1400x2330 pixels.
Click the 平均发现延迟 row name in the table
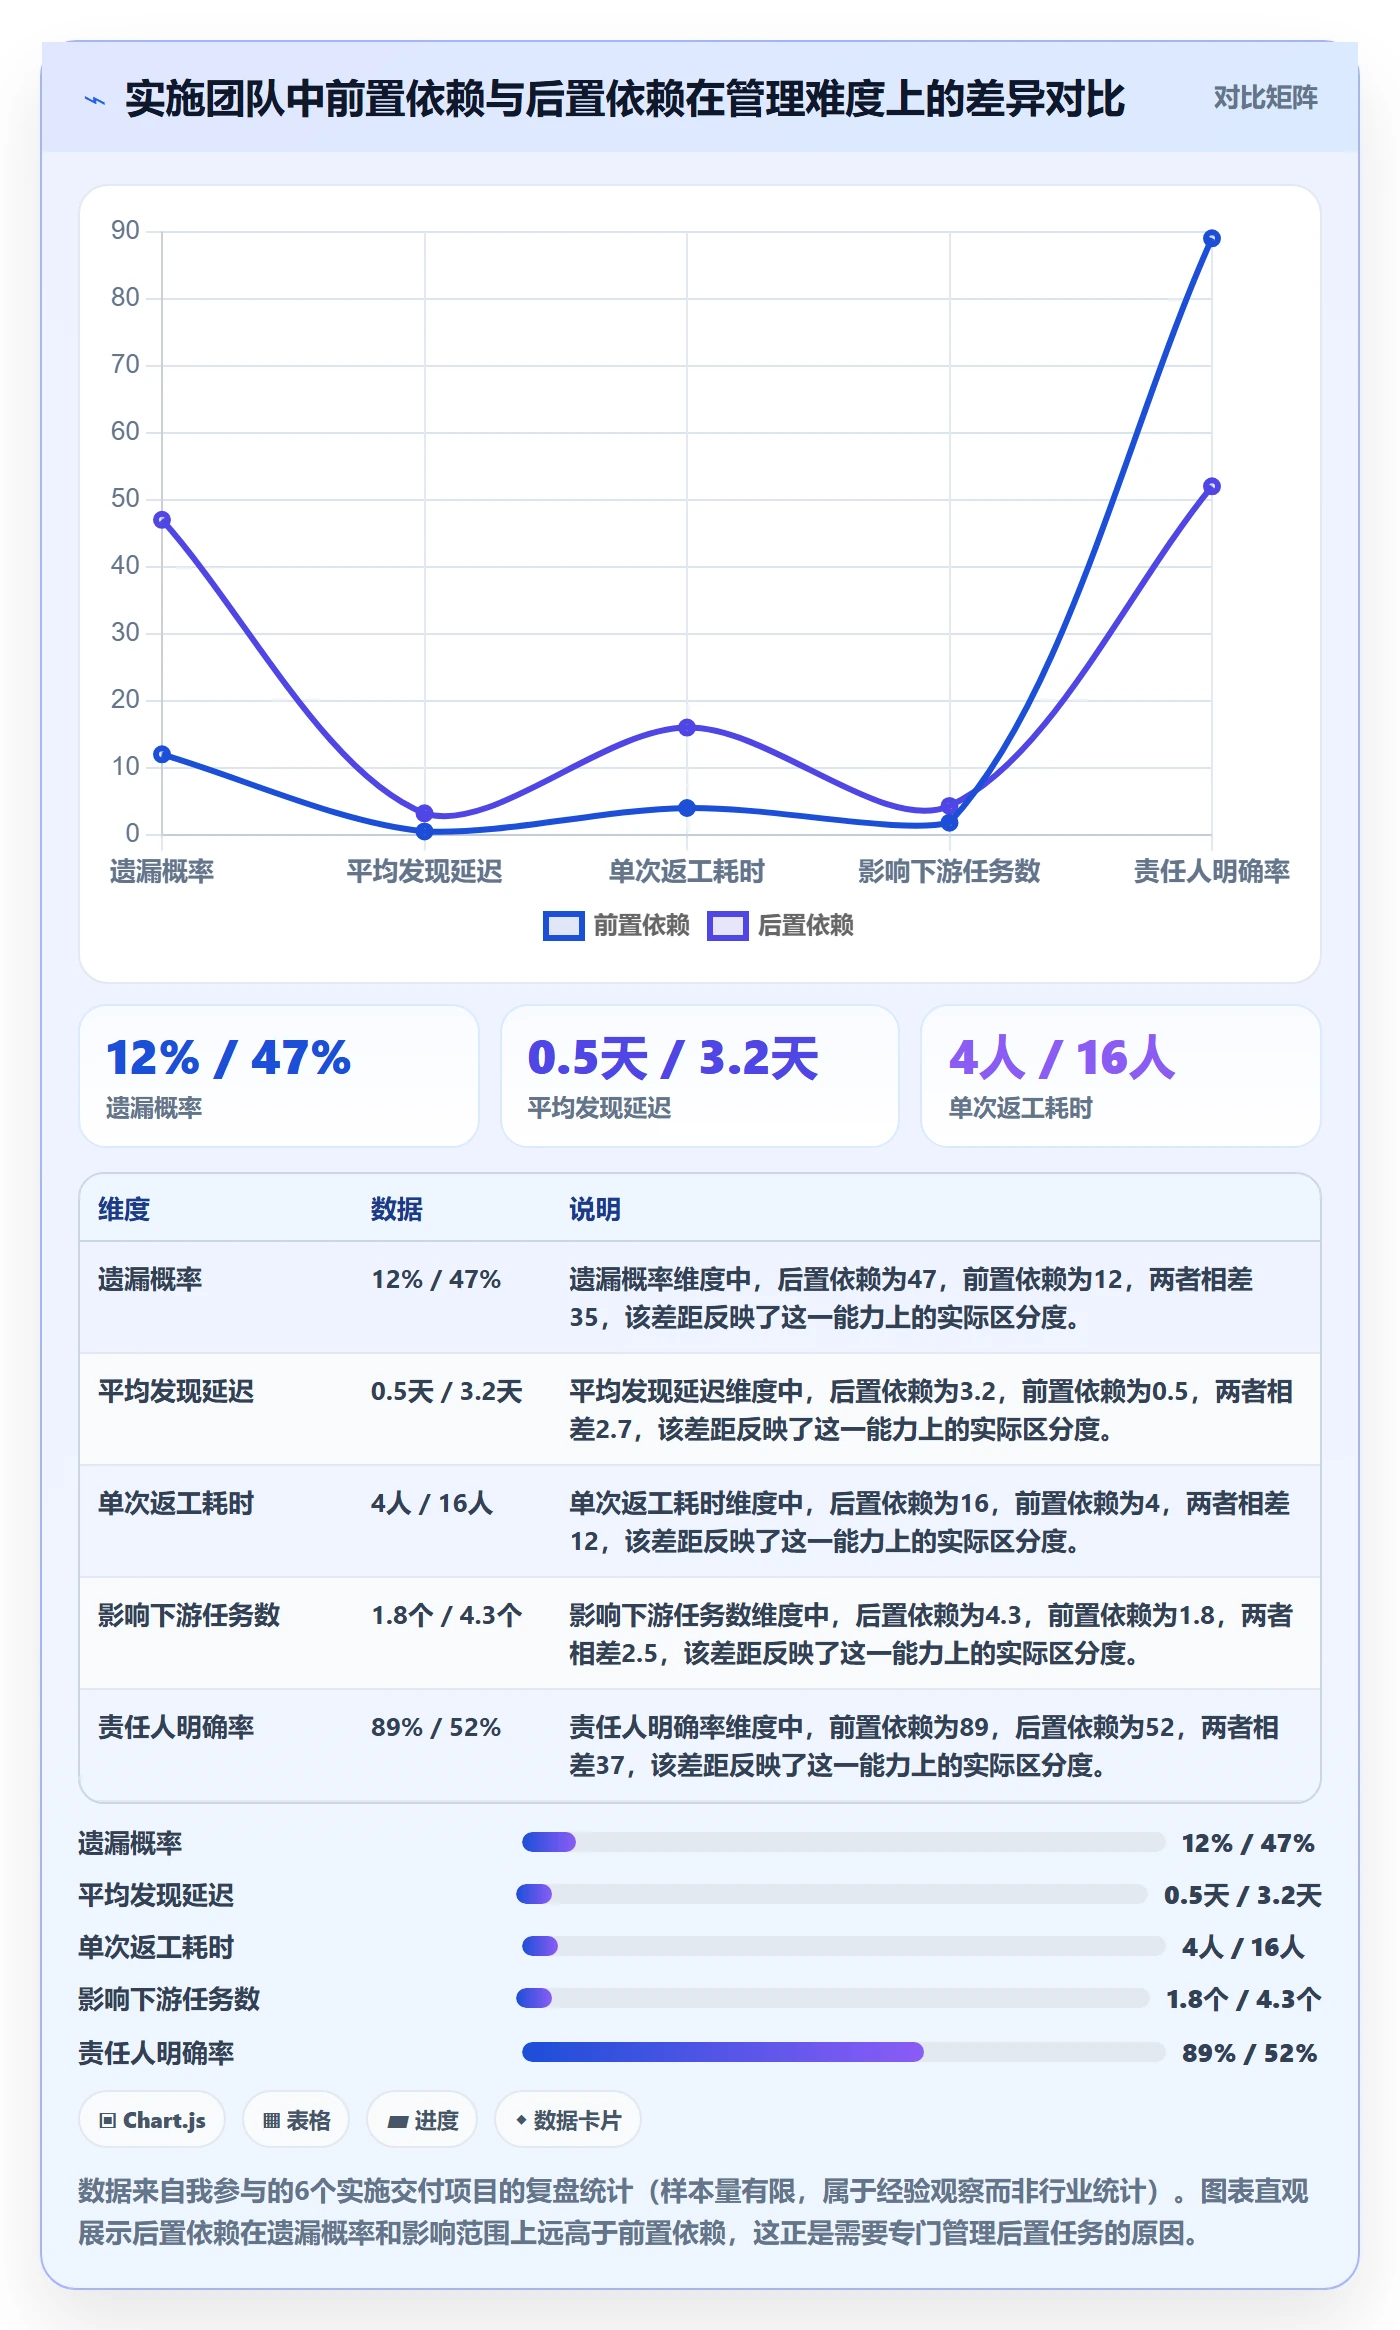176,1391
